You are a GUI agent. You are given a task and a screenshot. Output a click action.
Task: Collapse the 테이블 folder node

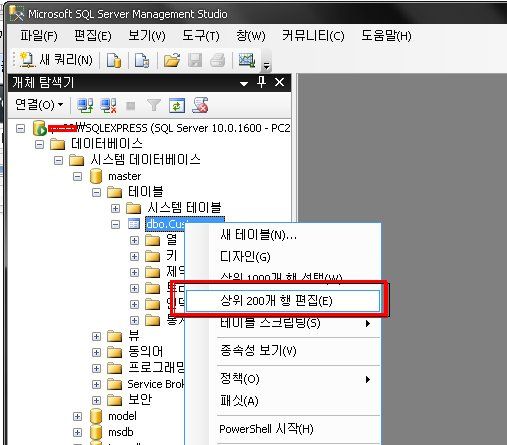point(96,192)
